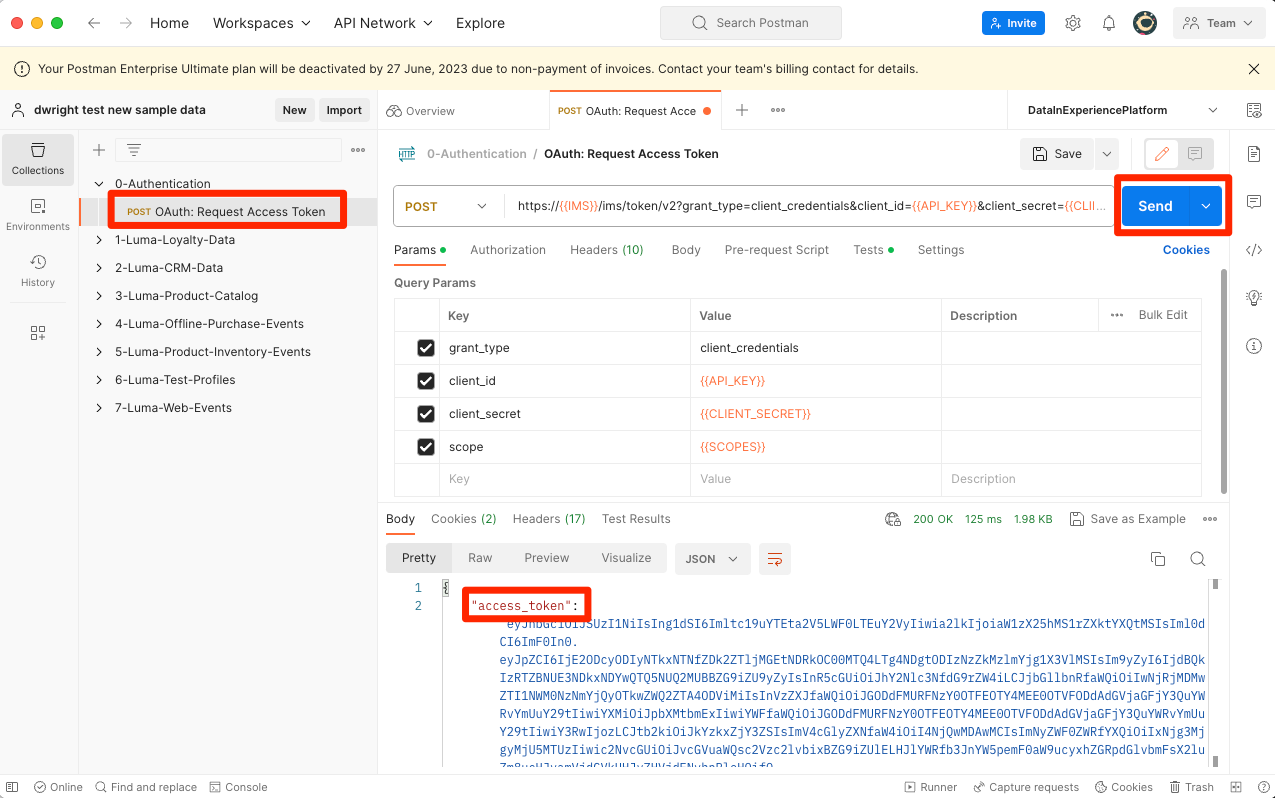Copy the response body

(1158, 559)
